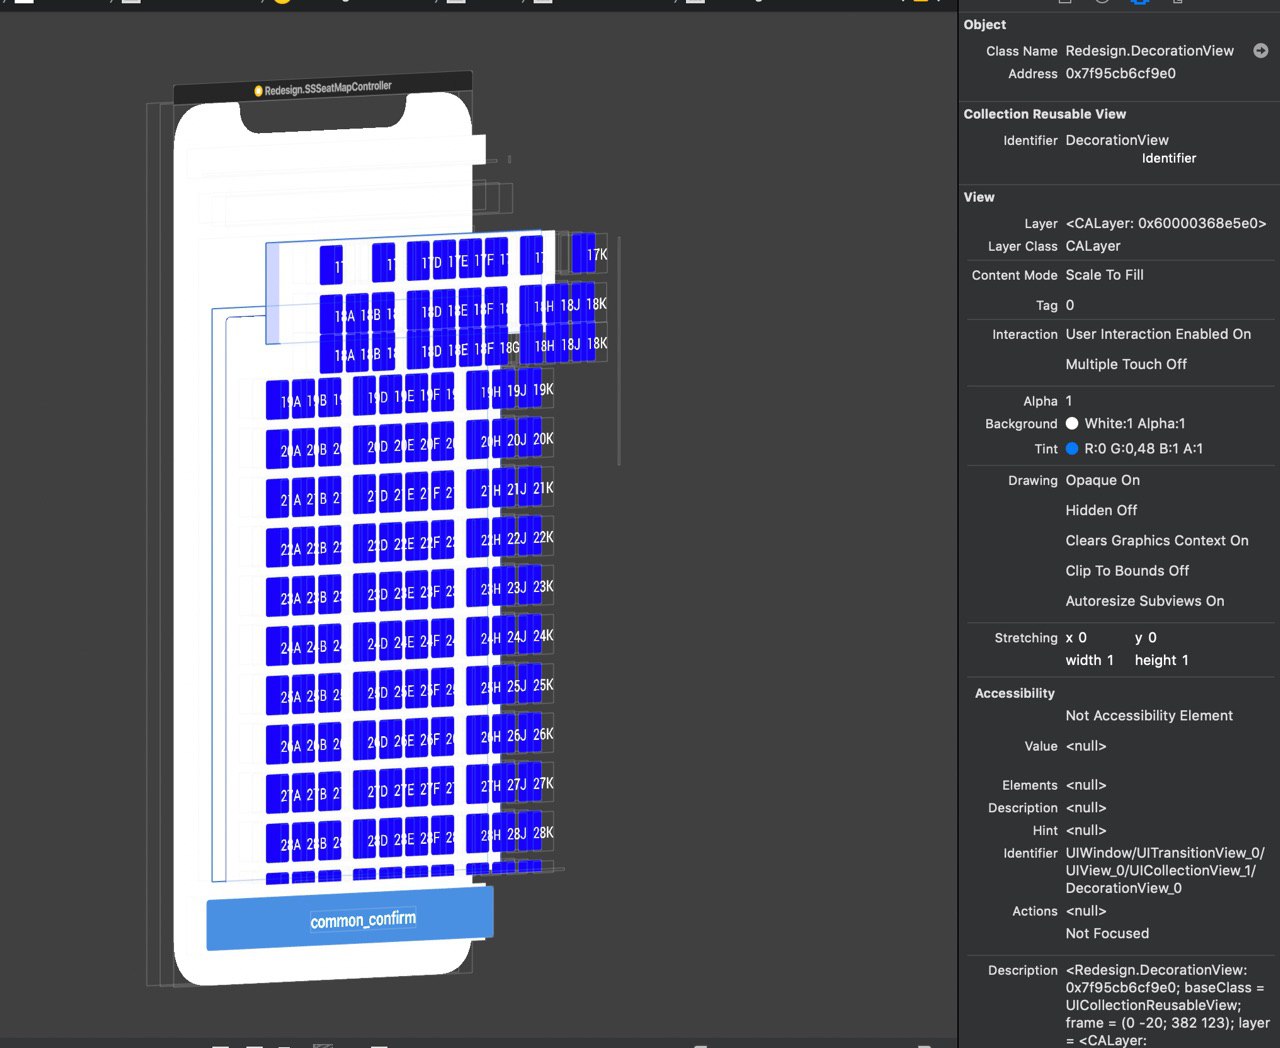Click the Hint row null value
The width and height of the screenshot is (1280, 1048).
1086,831
